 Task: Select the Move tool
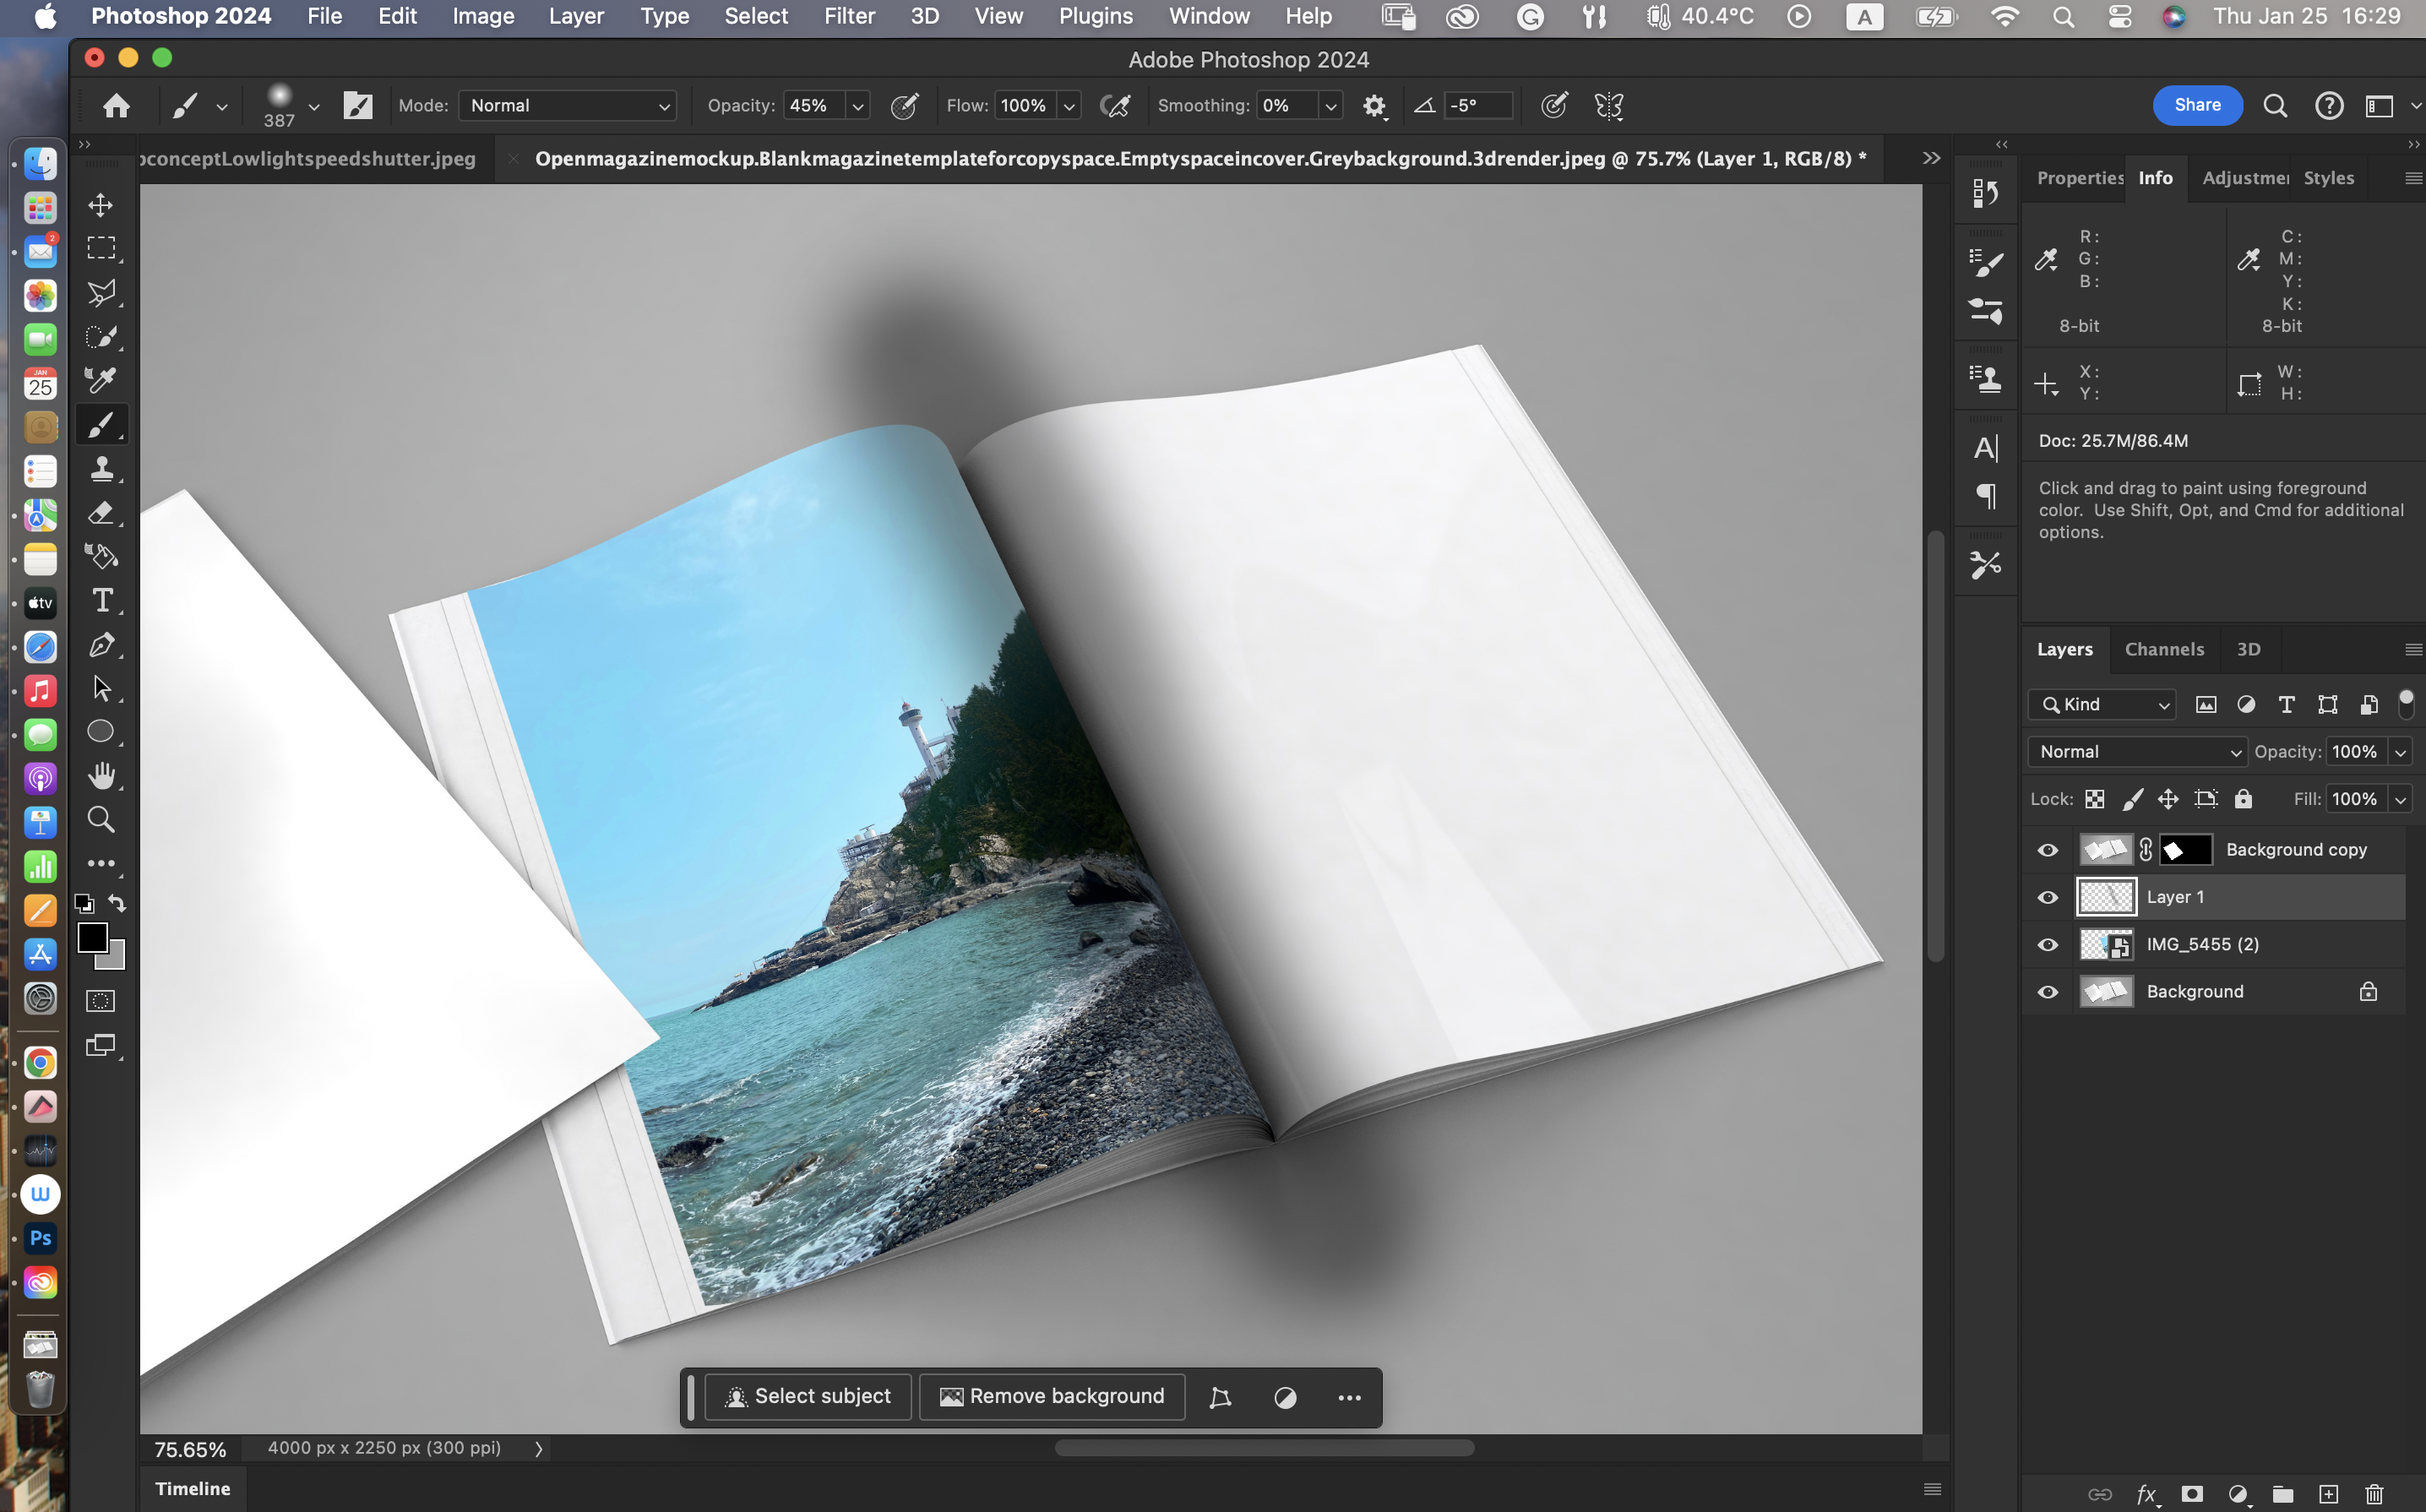tap(101, 205)
